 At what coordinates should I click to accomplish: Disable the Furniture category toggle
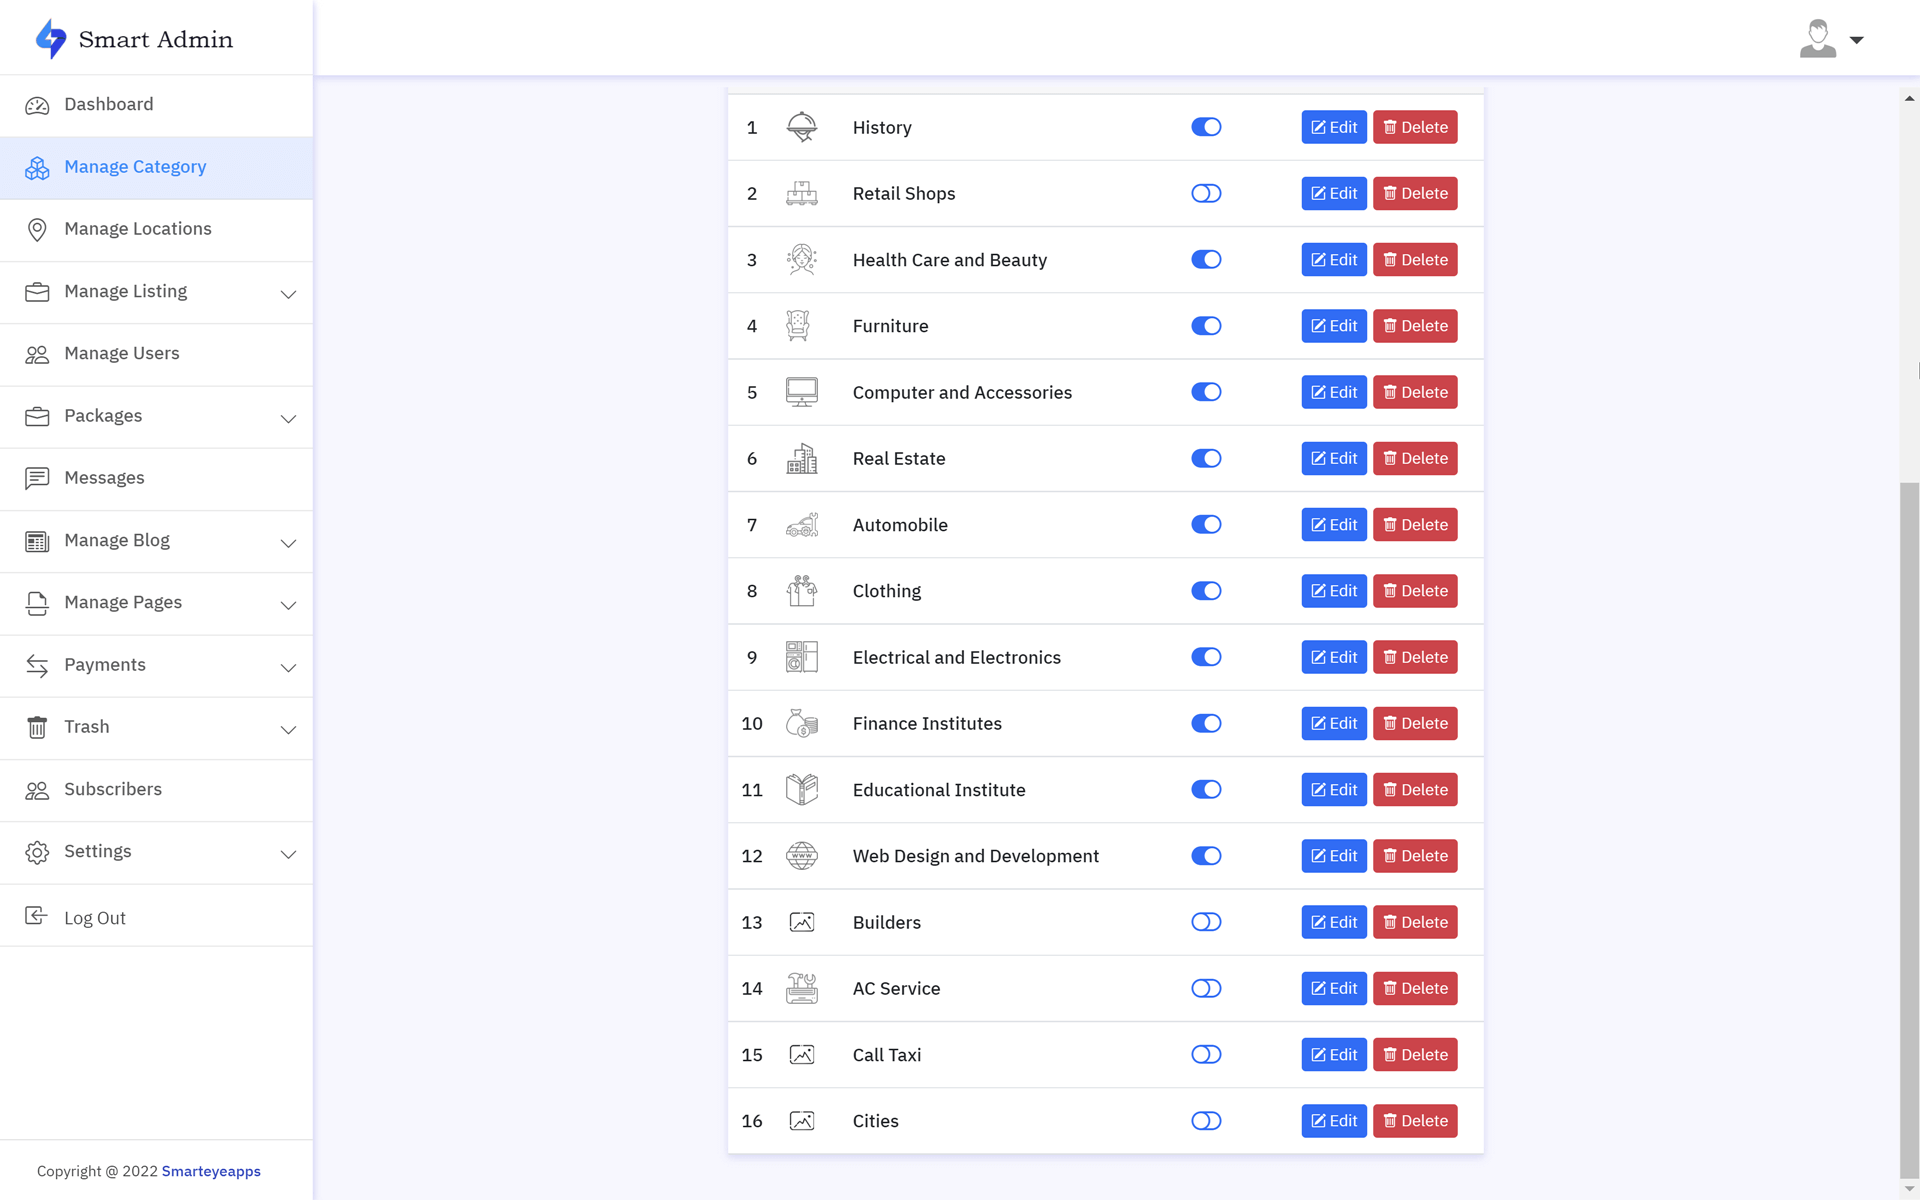(1206, 326)
